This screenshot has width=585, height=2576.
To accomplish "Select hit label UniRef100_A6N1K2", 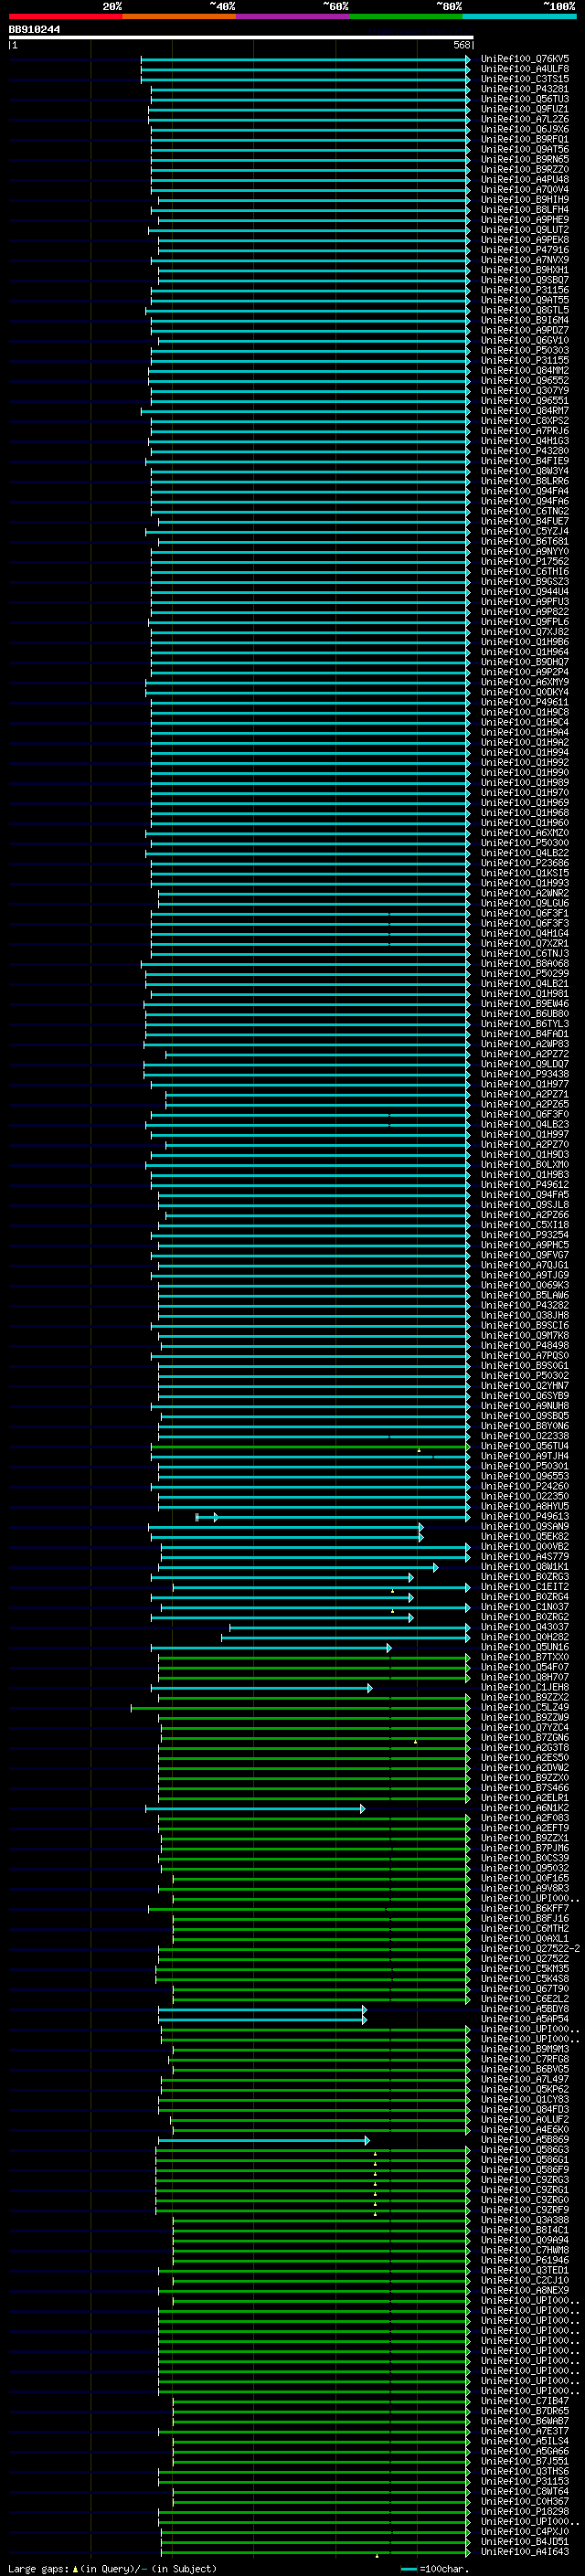I will pyautogui.click(x=525, y=1808).
